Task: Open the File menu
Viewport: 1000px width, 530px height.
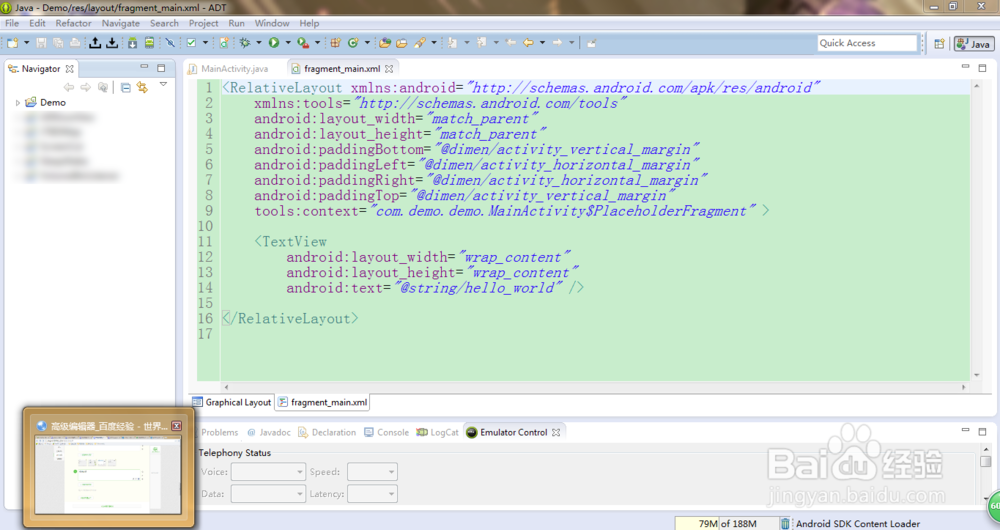Action: 12,23
